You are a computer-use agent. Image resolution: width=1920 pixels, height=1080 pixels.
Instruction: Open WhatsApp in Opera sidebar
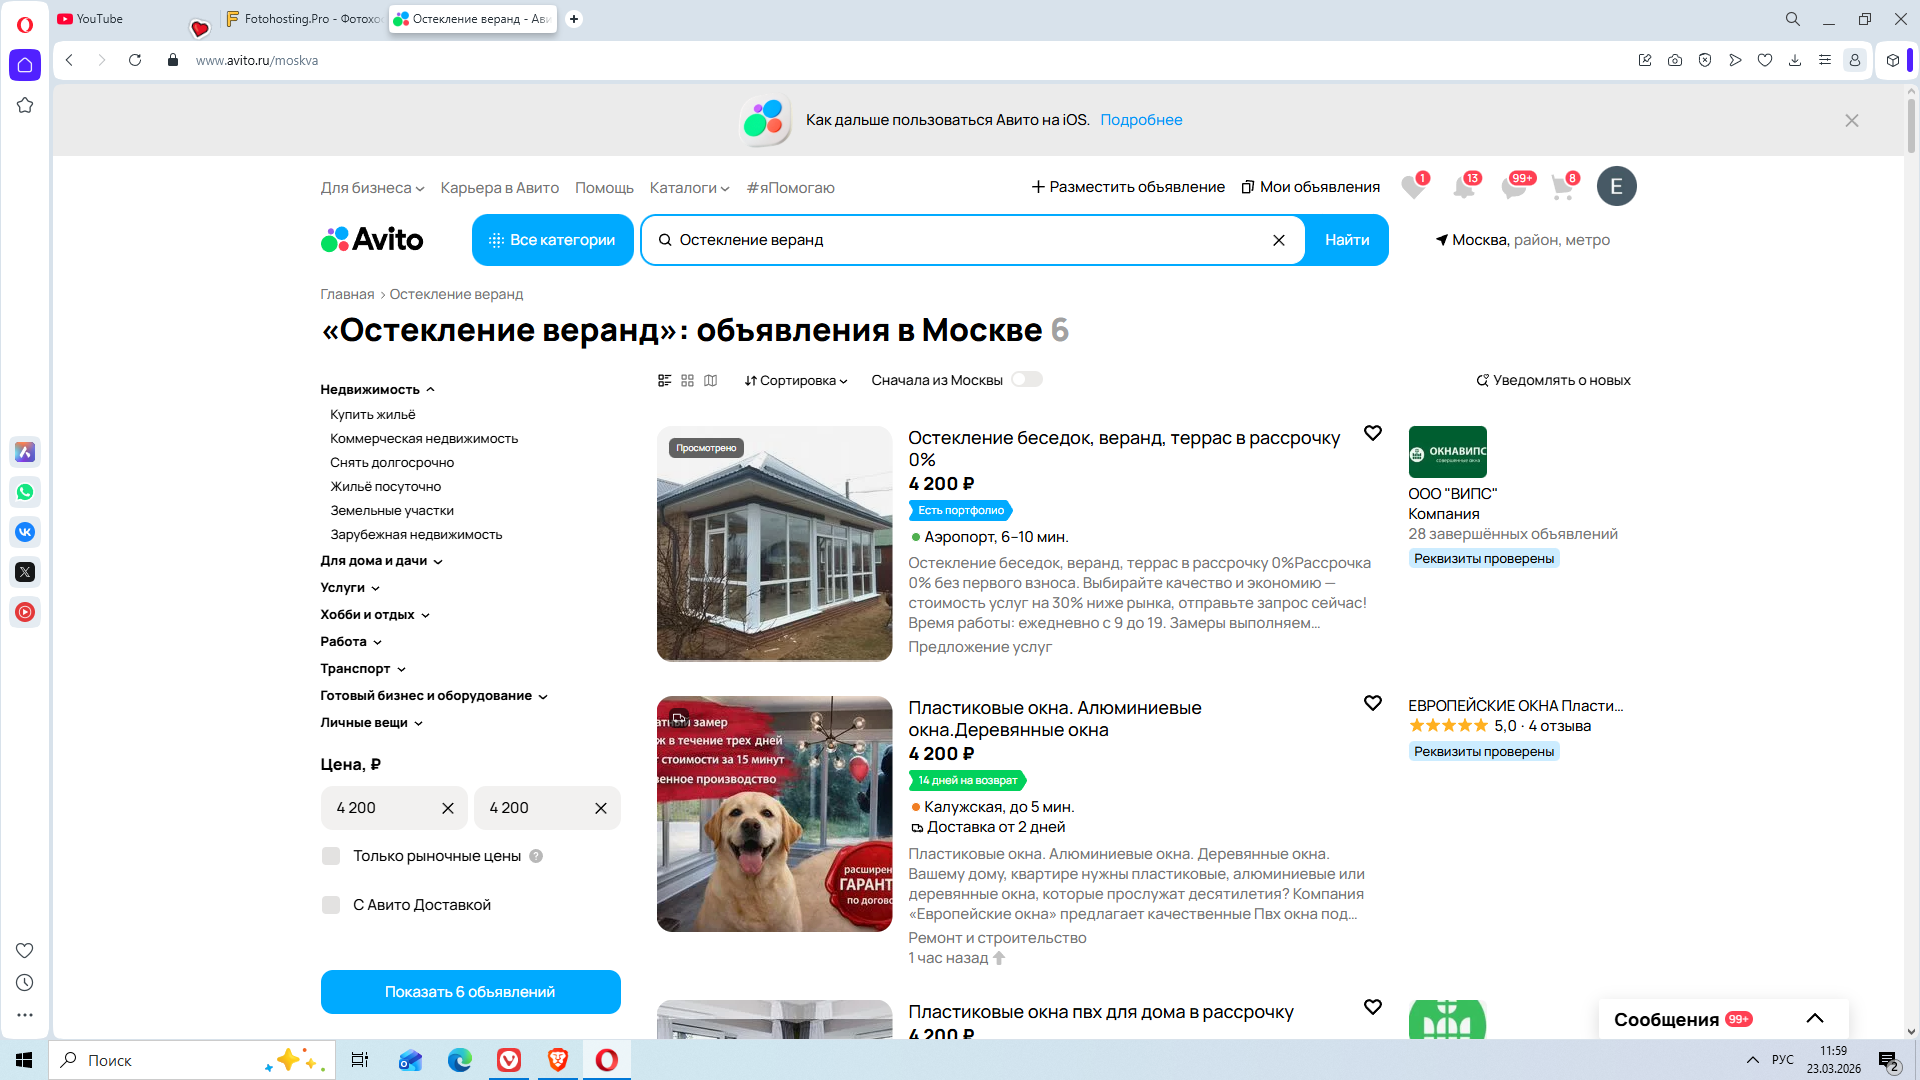click(x=25, y=492)
